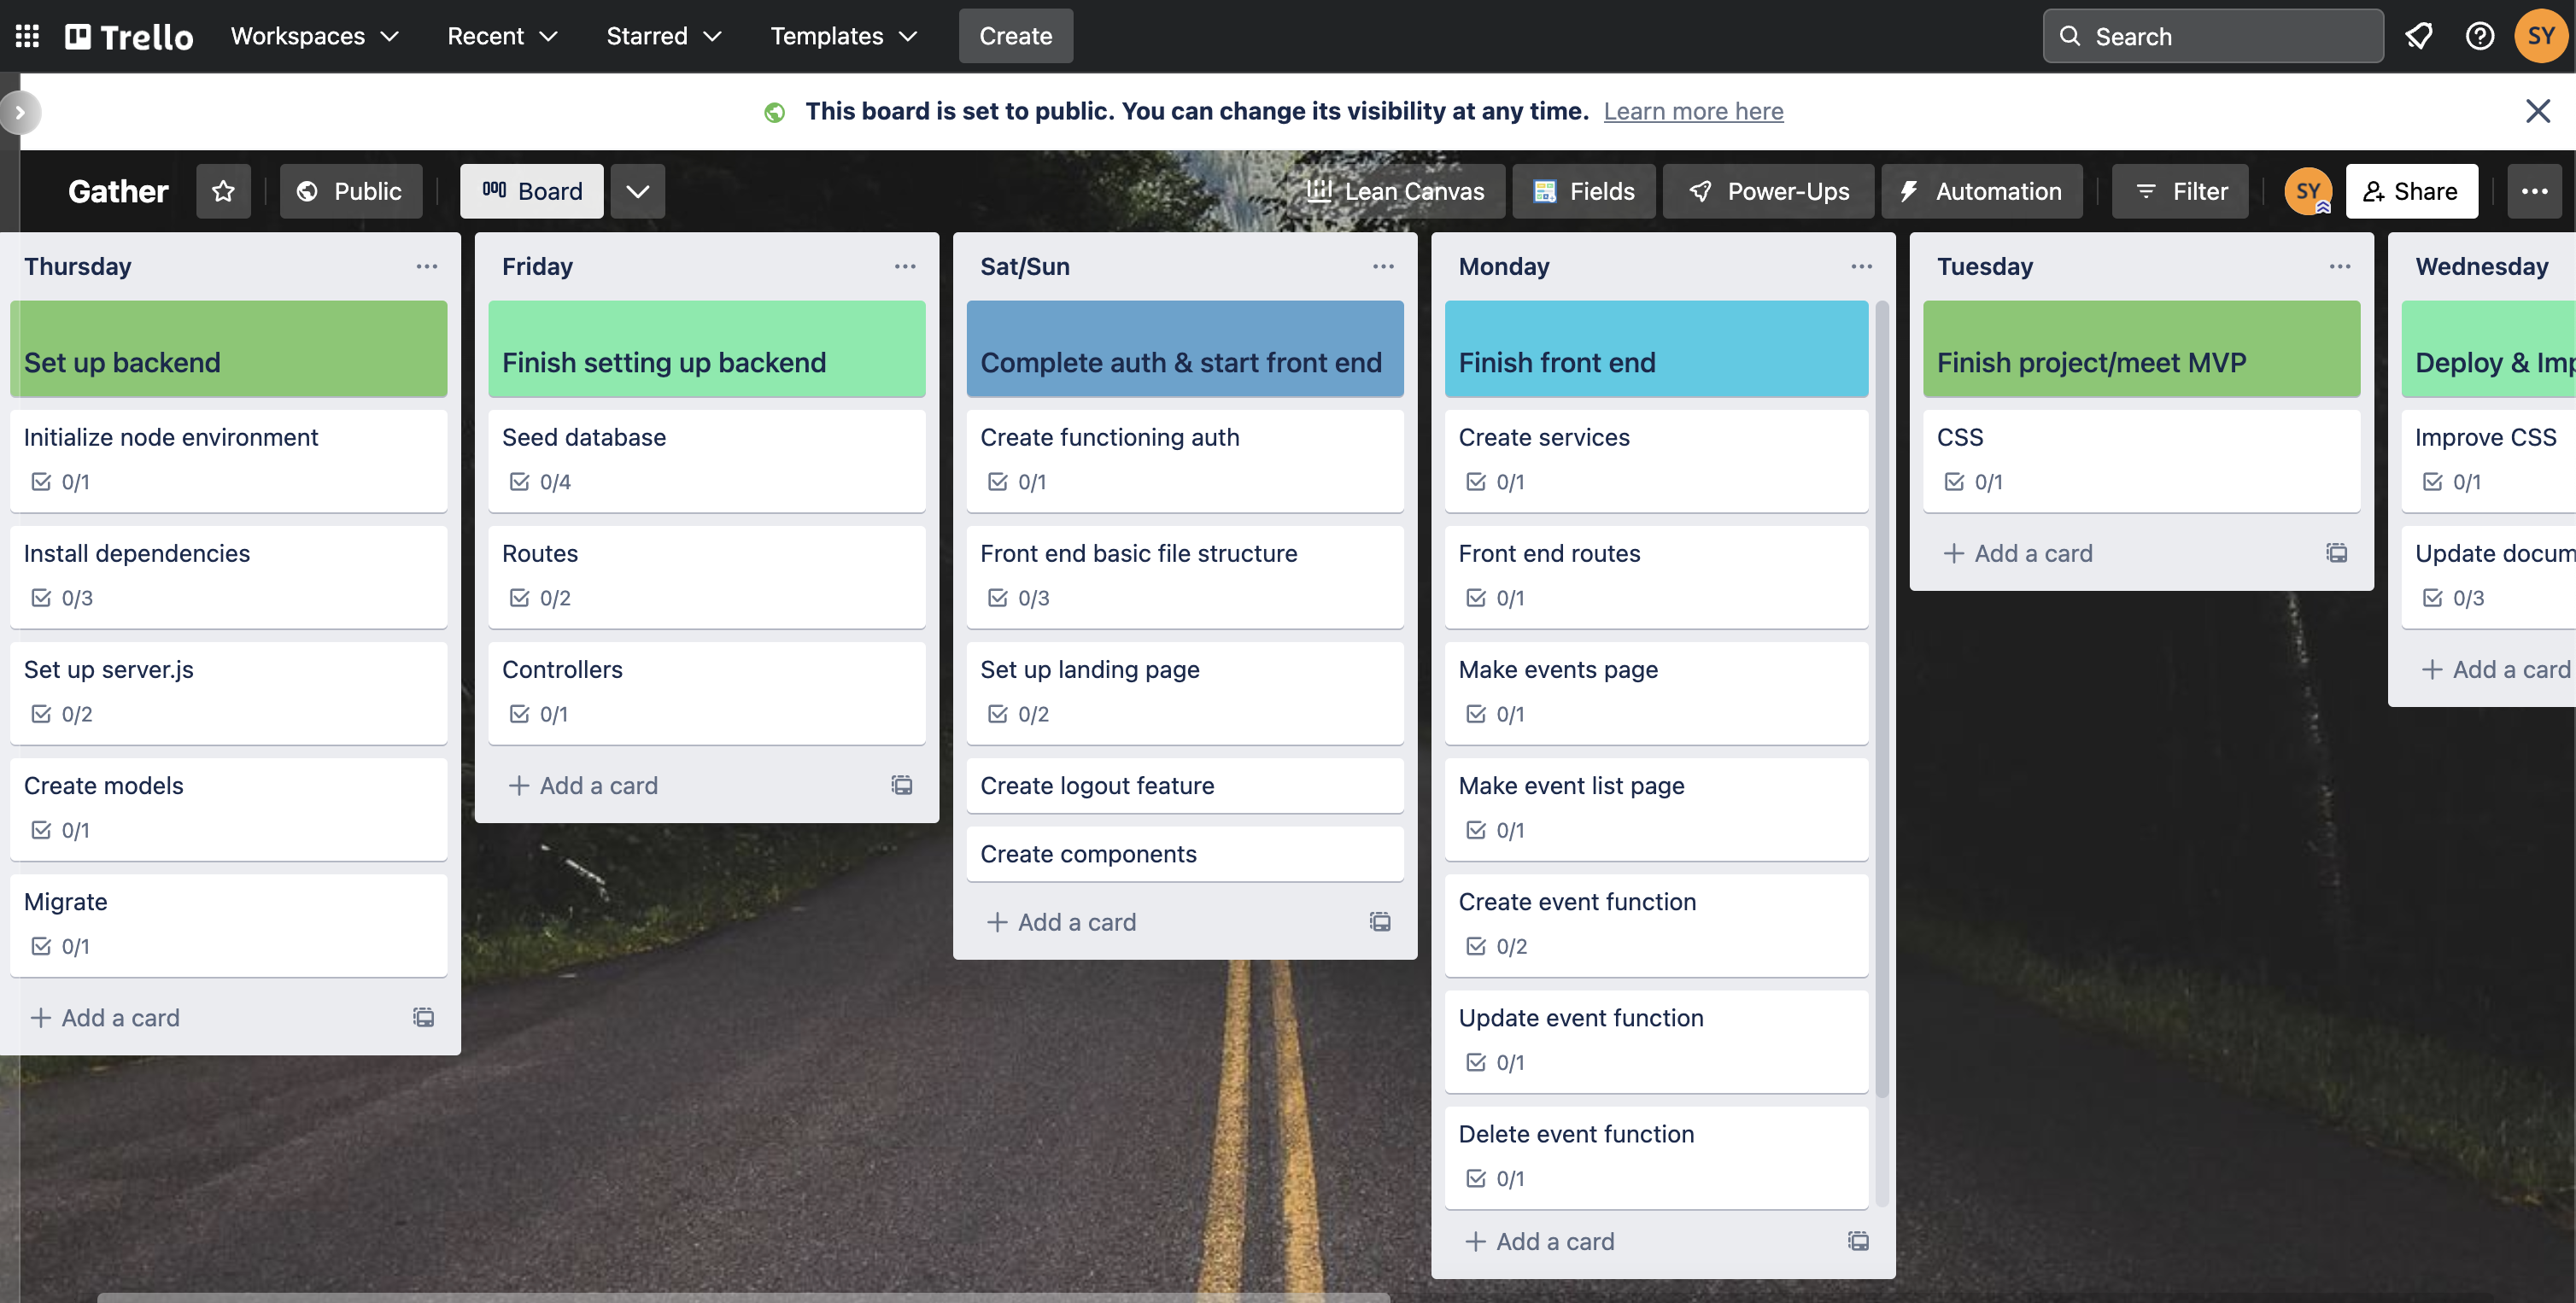Open the Power-Ups menu
This screenshot has width=2576, height=1303.
(1767, 191)
